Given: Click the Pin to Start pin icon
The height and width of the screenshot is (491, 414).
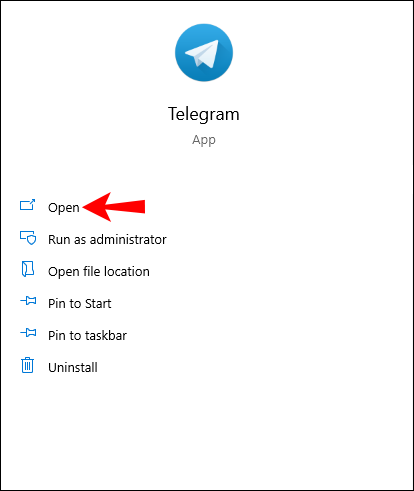Looking at the screenshot, I should (x=28, y=301).
